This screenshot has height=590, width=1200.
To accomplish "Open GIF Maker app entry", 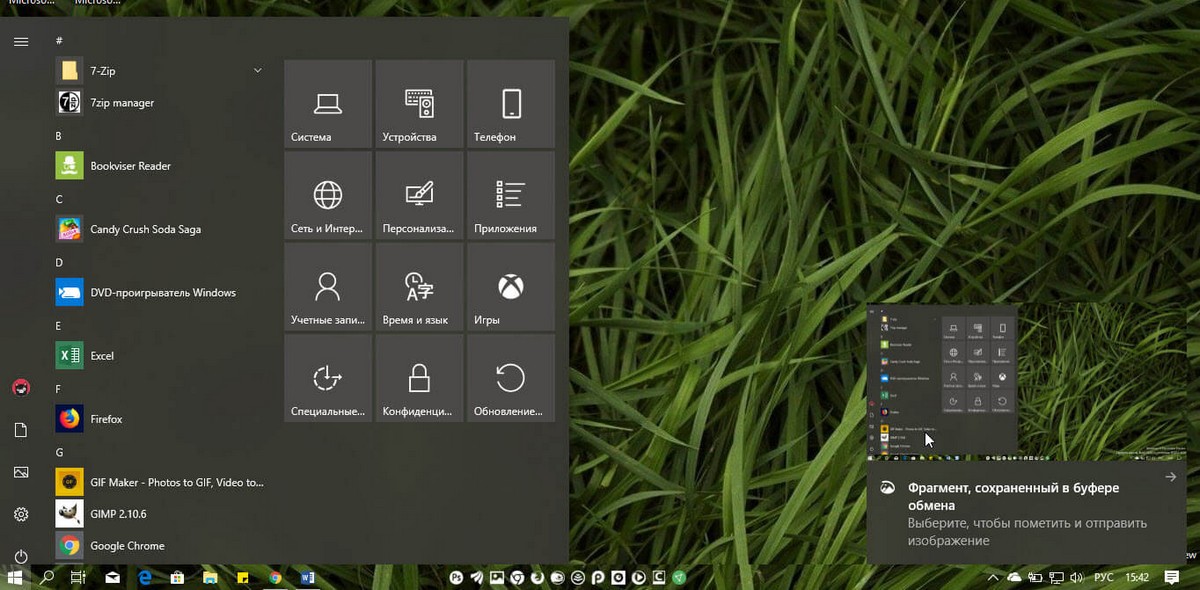I will tap(161, 482).
